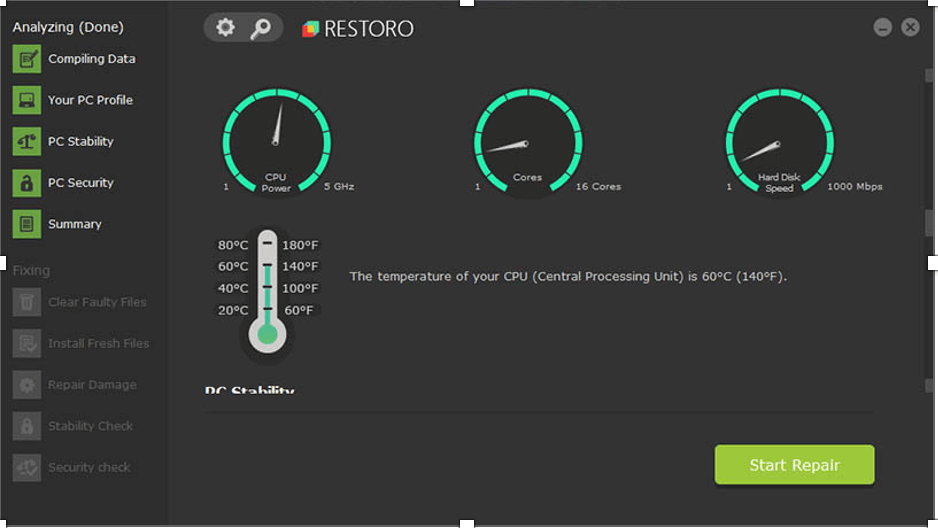Click the Summary document icon
938x528 pixels.
tap(27, 224)
